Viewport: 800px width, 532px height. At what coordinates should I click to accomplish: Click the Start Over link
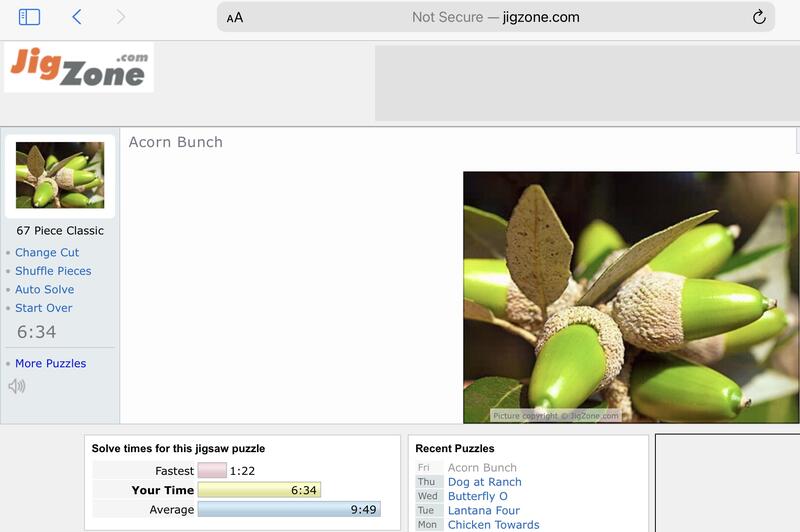[x=43, y=308]
